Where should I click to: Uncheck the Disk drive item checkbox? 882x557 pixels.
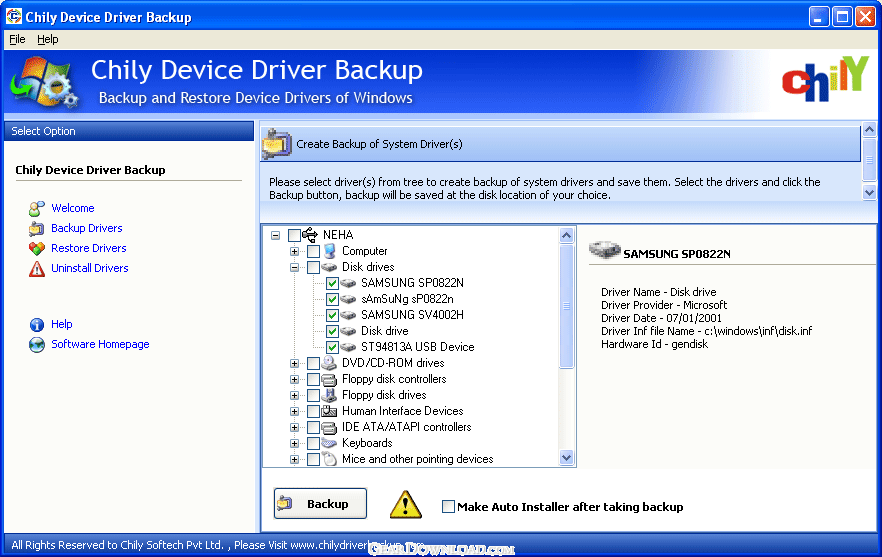pos(332,331)
